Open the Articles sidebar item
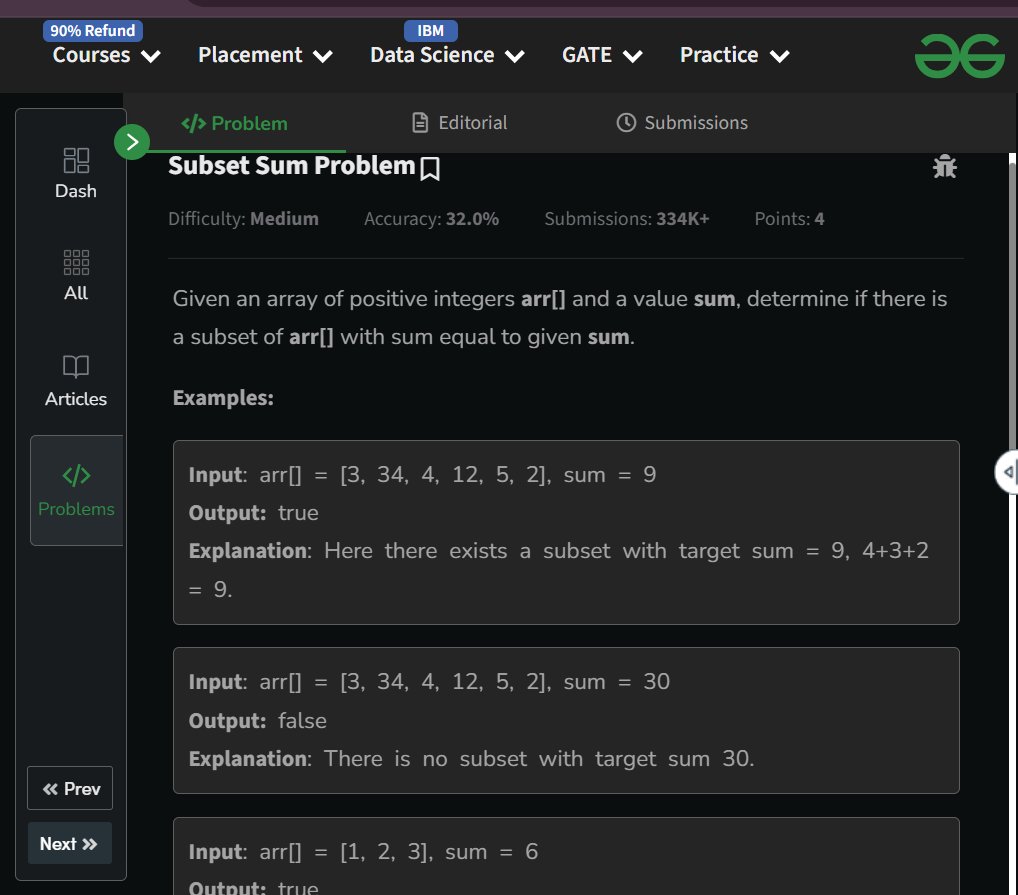 [76, 381]
